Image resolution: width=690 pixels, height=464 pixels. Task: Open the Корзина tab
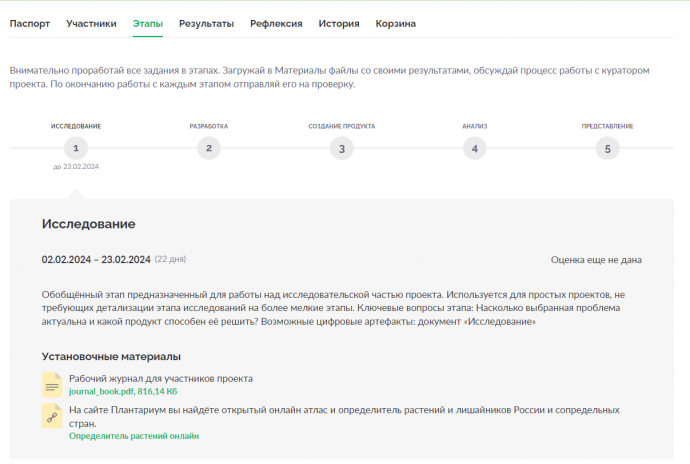[x=396, y=24]
